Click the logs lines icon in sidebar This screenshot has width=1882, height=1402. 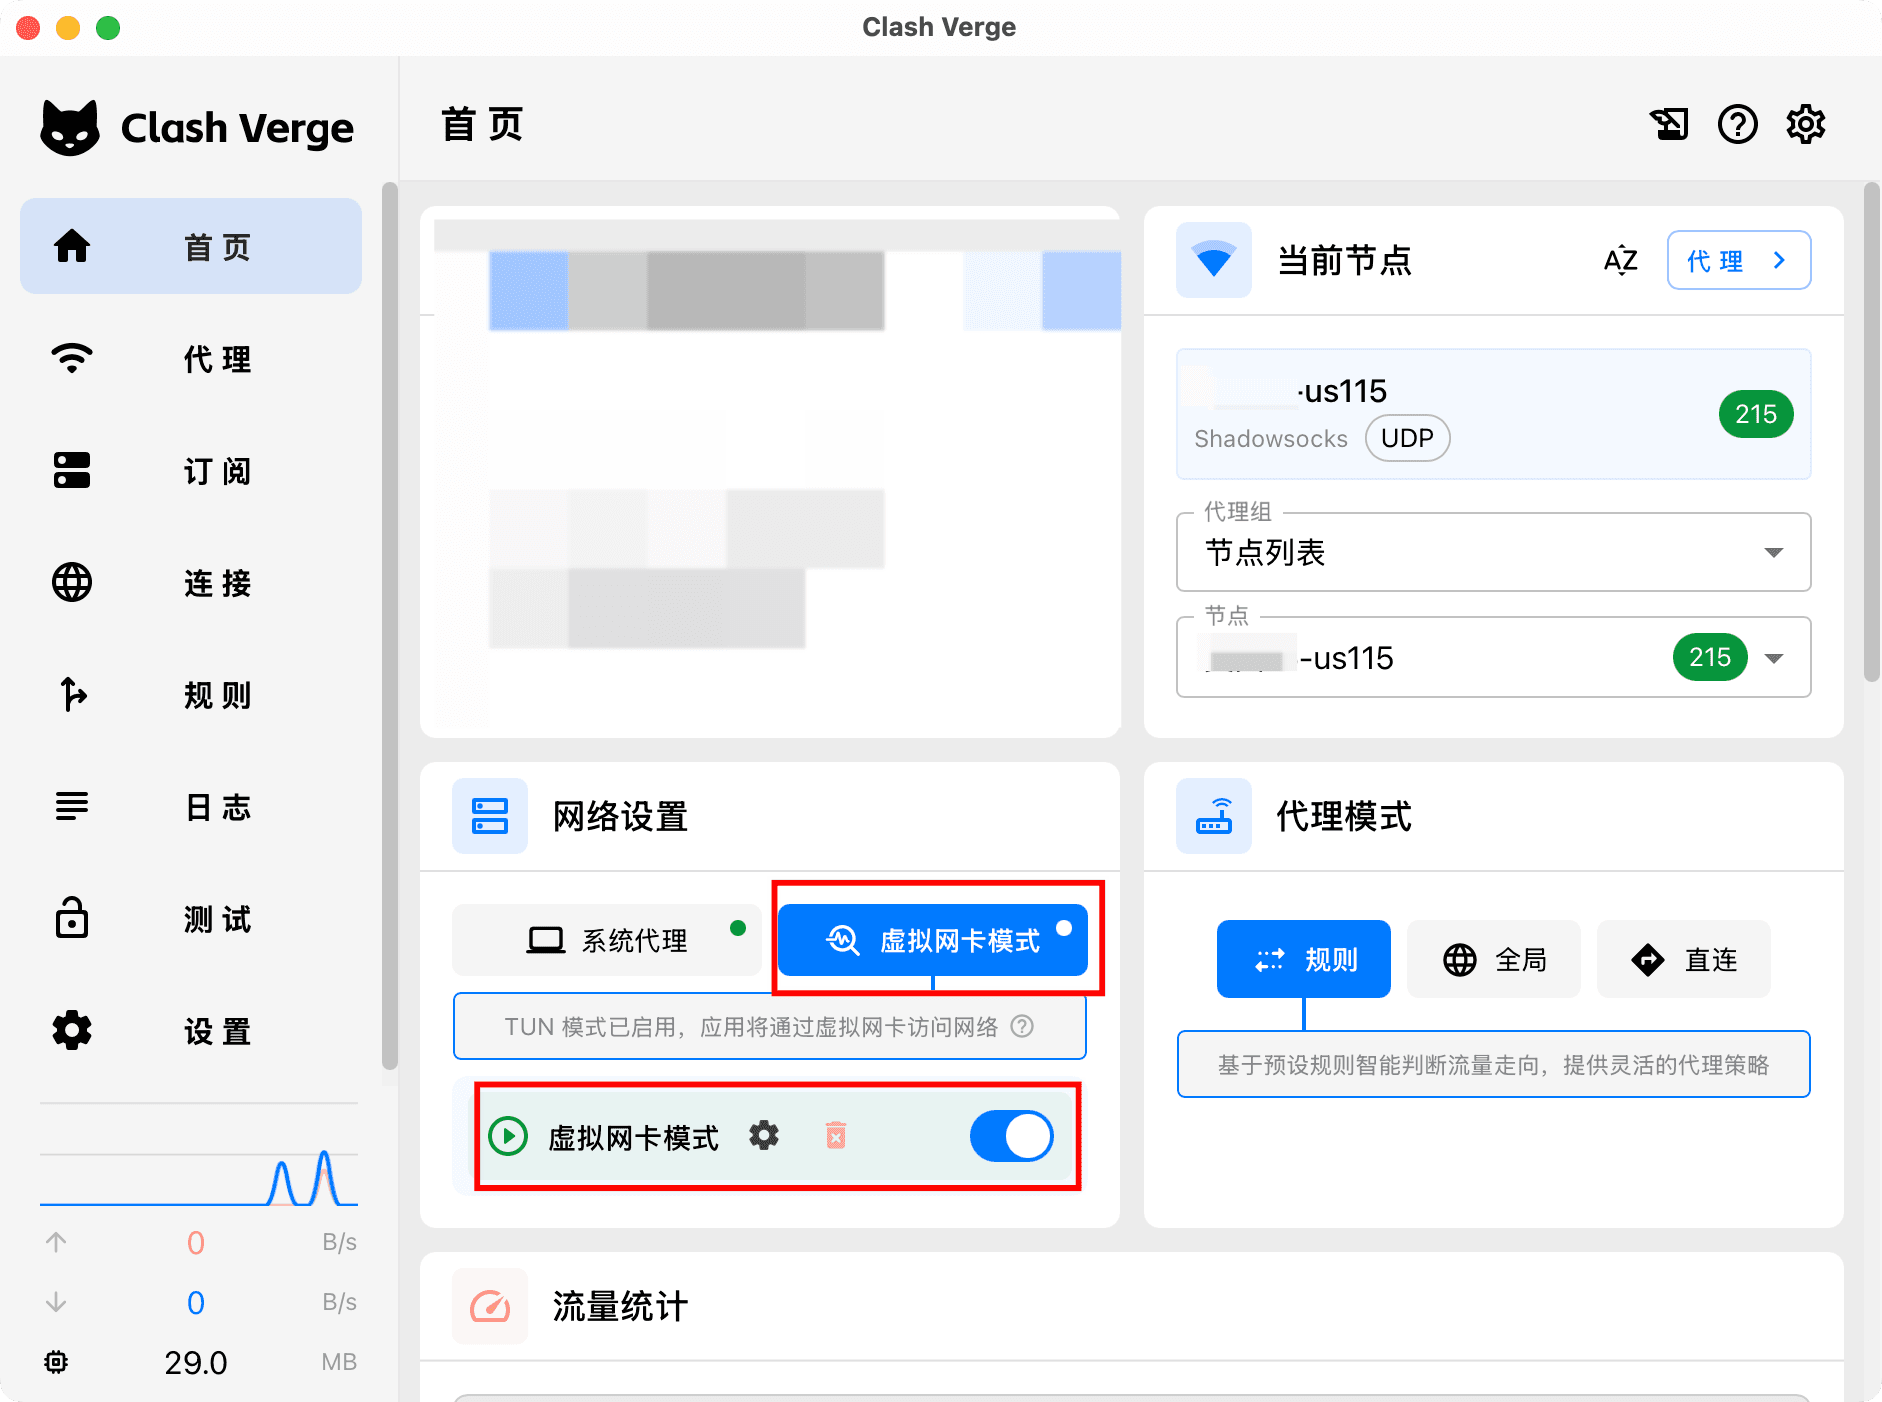point(72,806)
